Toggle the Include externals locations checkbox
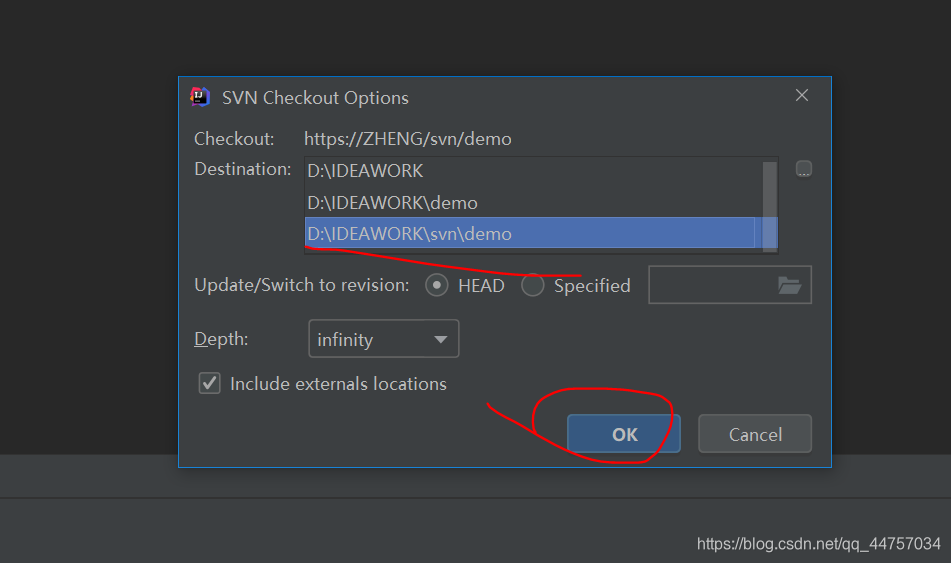 210,383
